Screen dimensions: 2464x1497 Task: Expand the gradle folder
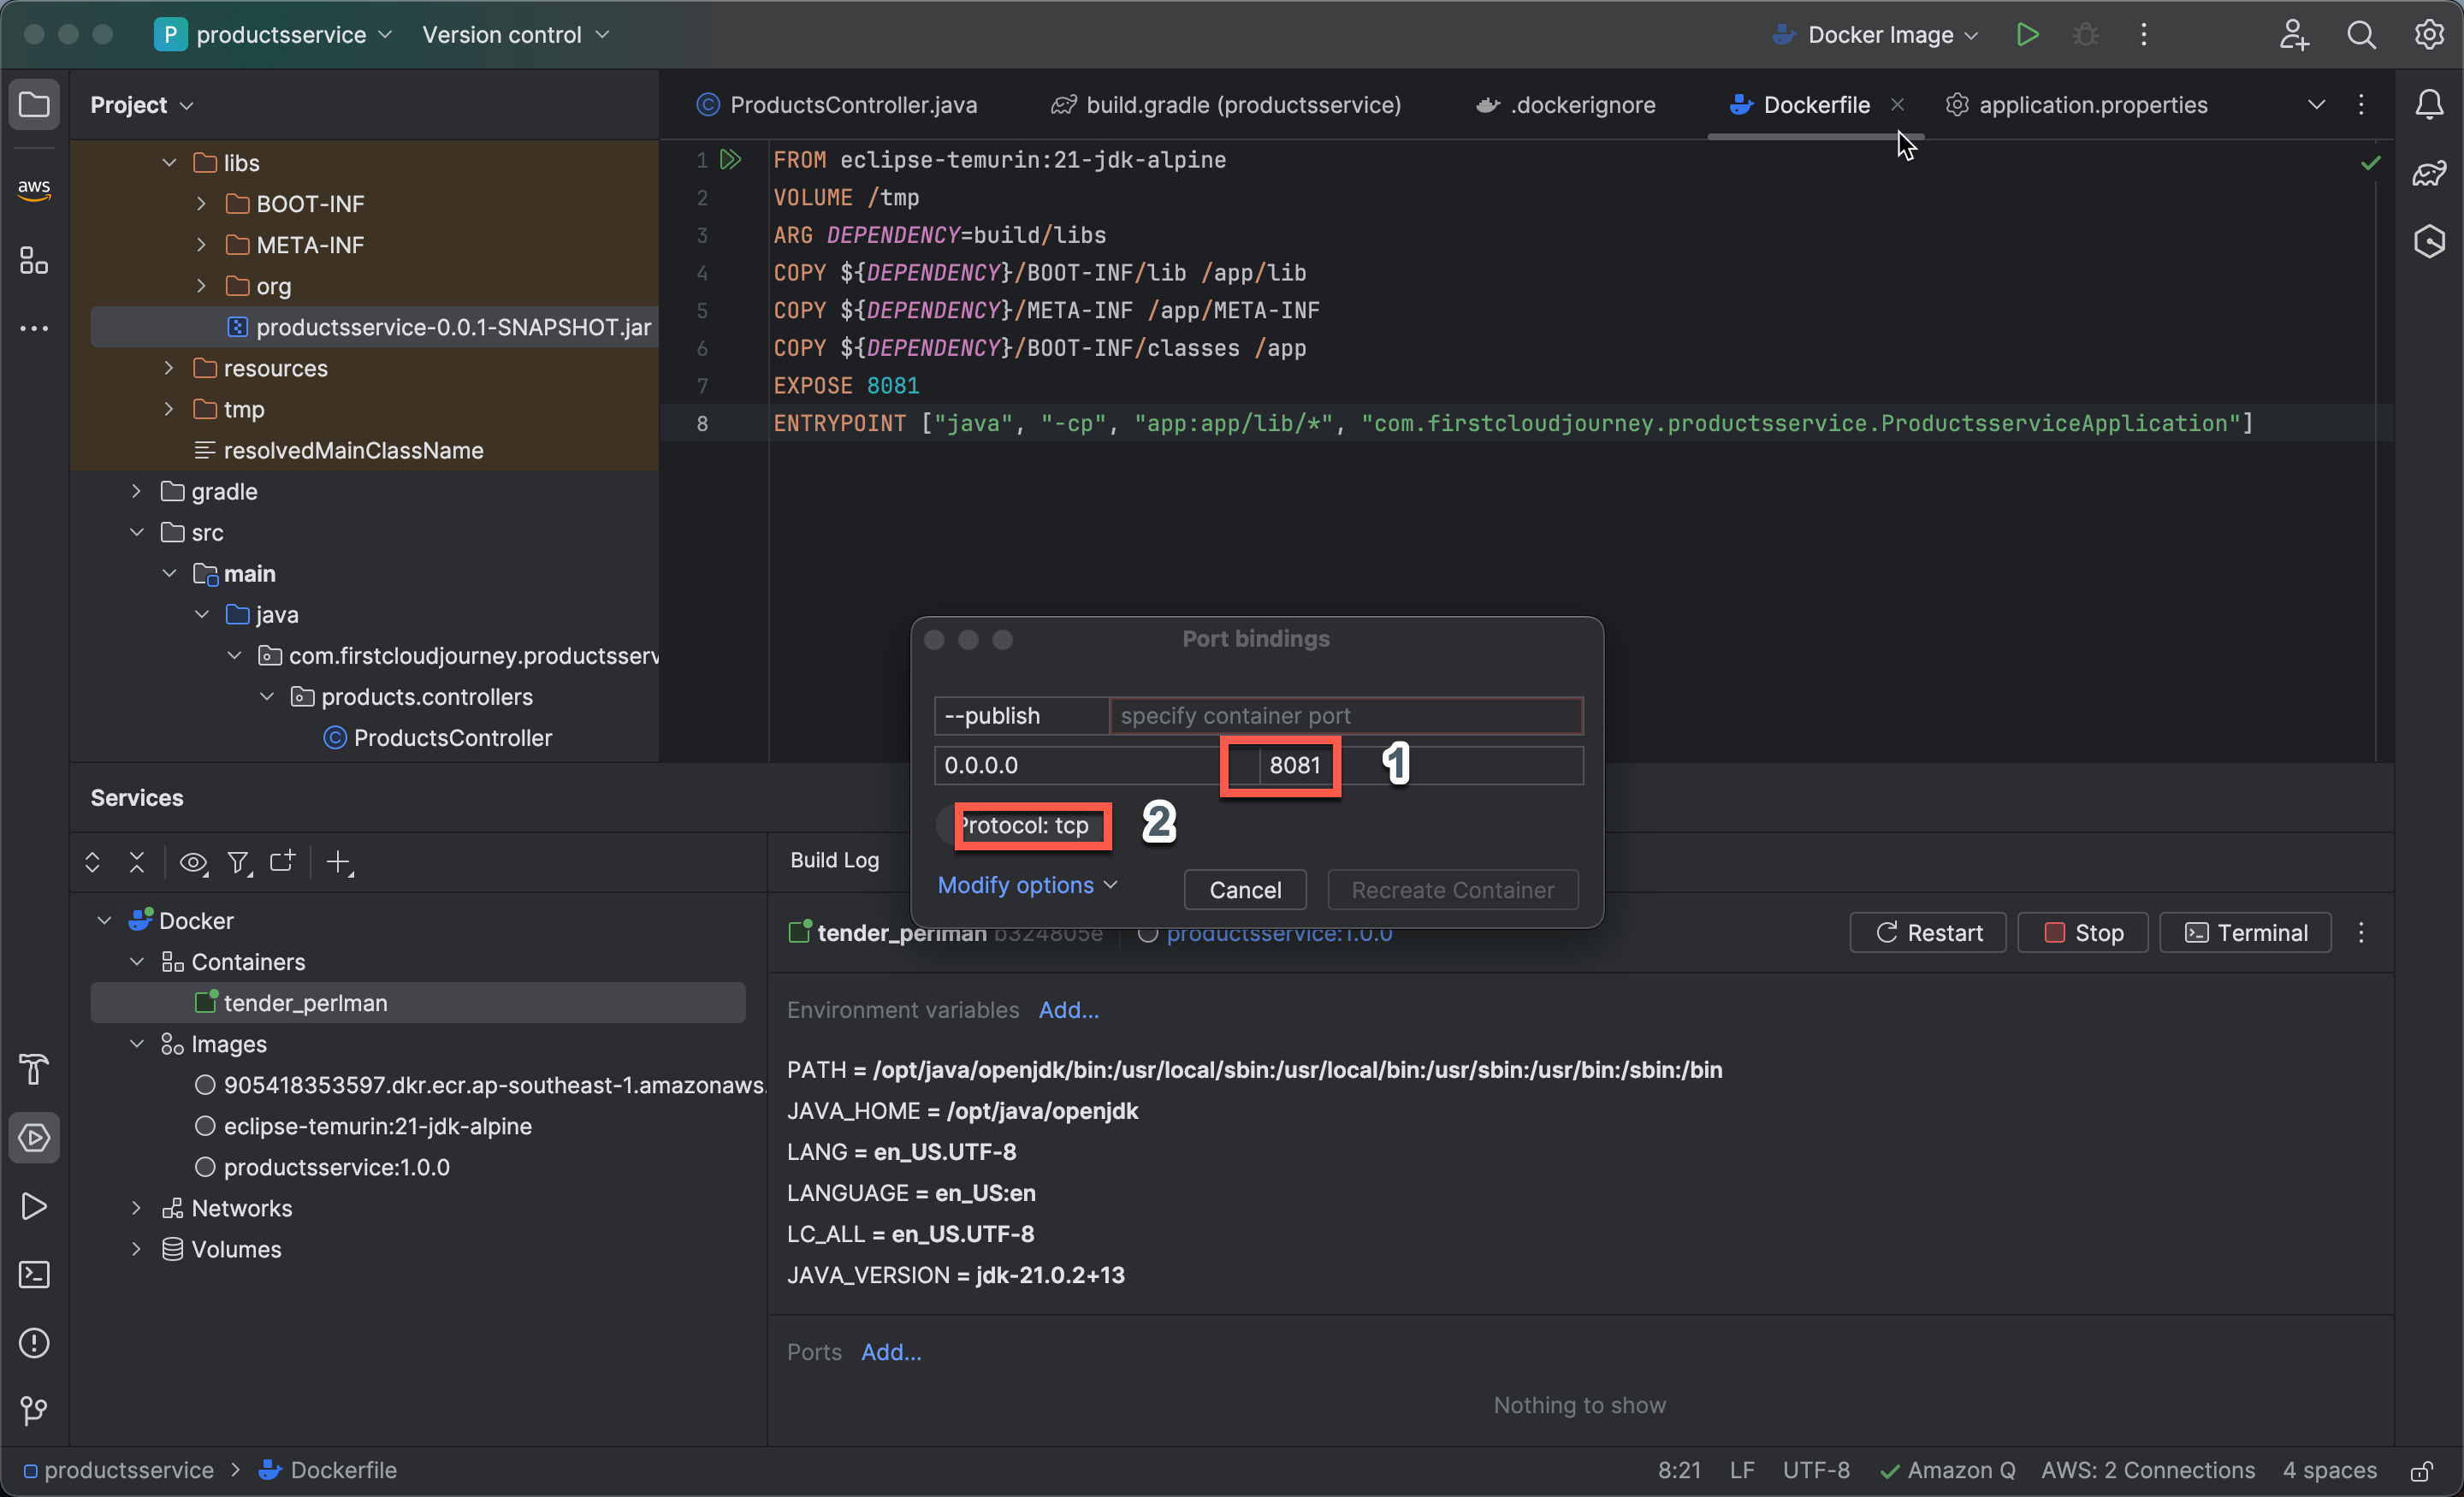click(137, 491)
